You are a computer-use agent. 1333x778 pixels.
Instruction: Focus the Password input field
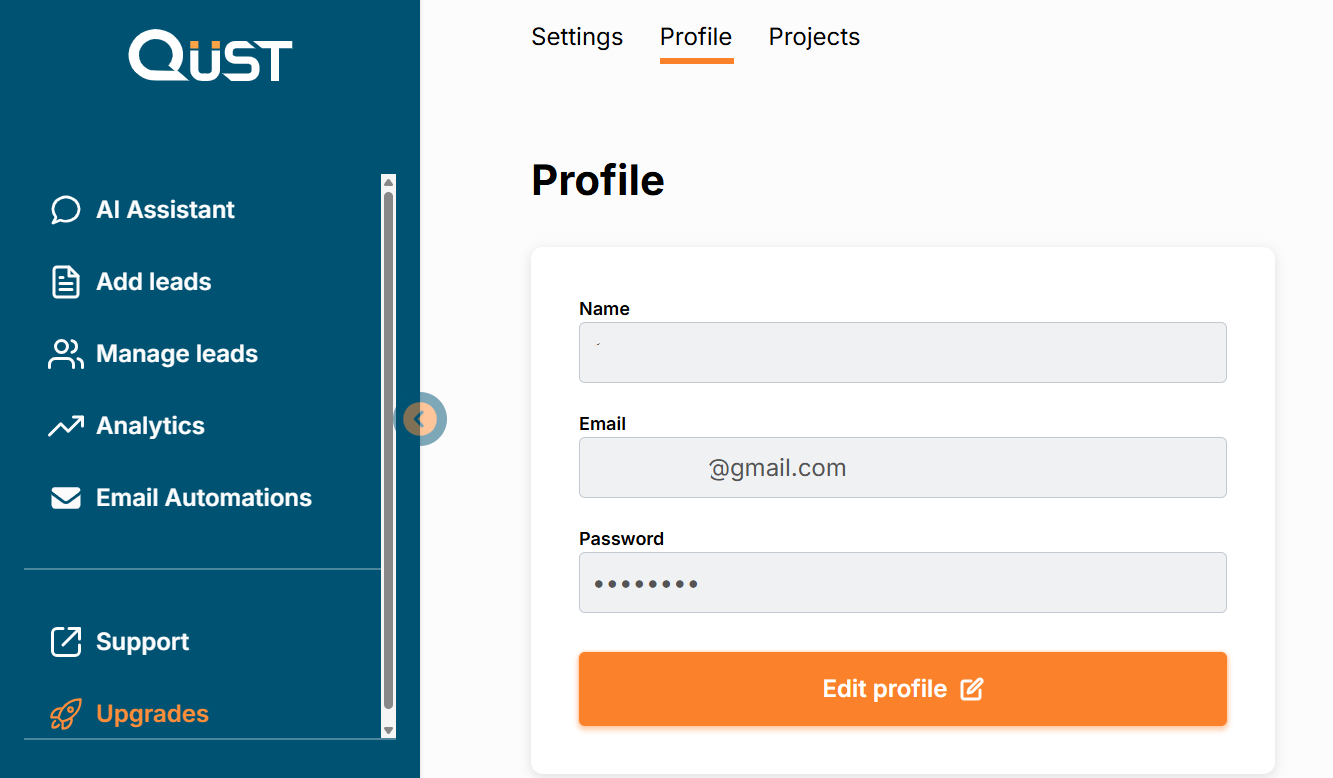(902, 582)
